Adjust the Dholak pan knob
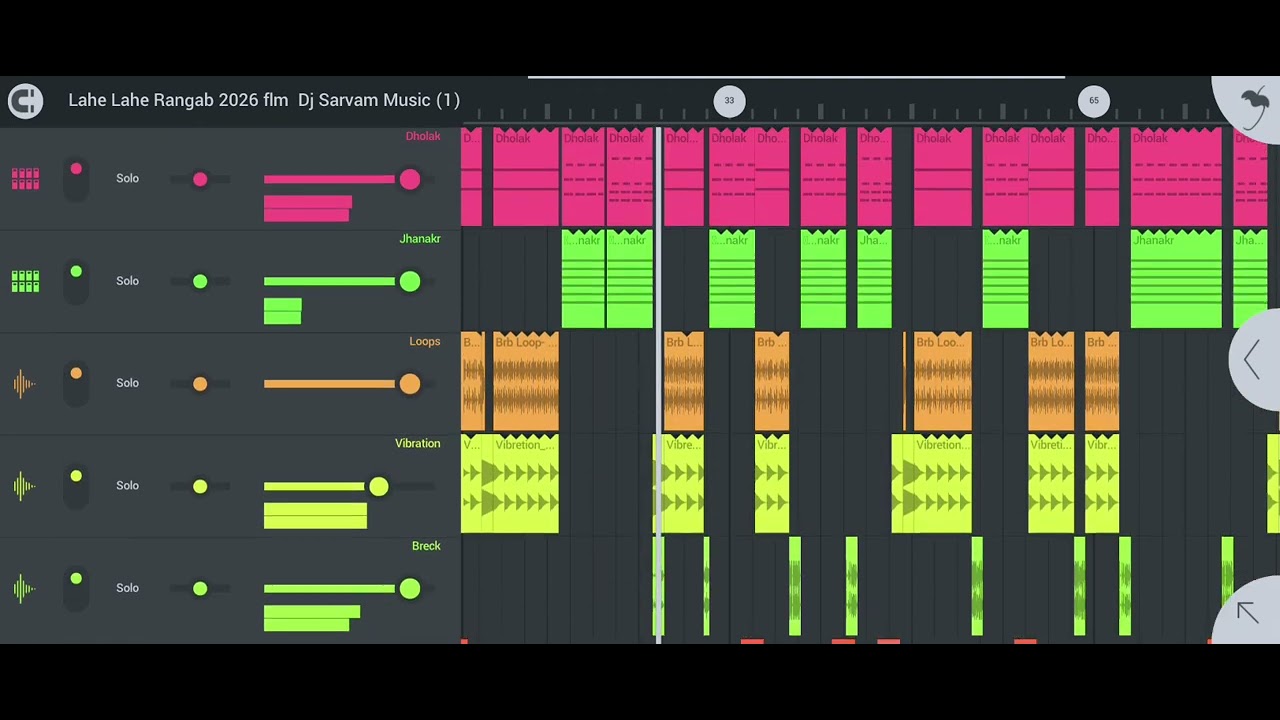This screenshot has height=720, width=1280. (200, 179)
